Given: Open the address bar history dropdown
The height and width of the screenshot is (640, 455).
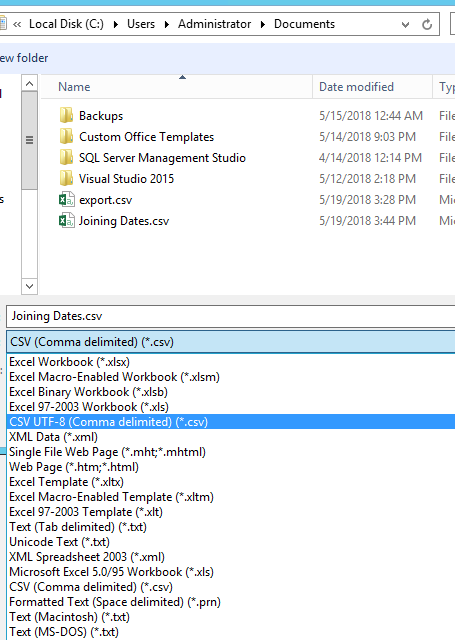Looking at the screenshot, I should pos(405,24).
